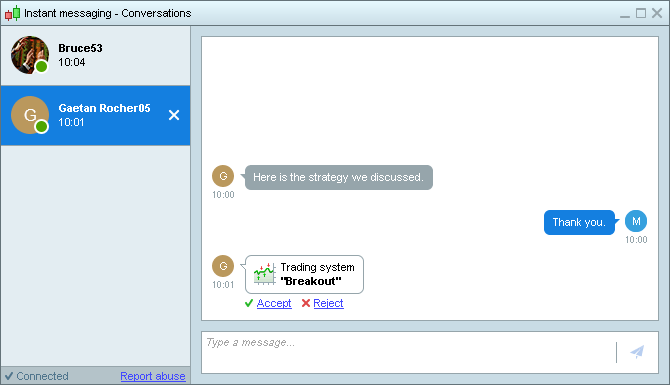Image resolution: width=670 pixels, height=385 pixels.
Task: Click the green Accept checkmark icon
Action: 249,303
